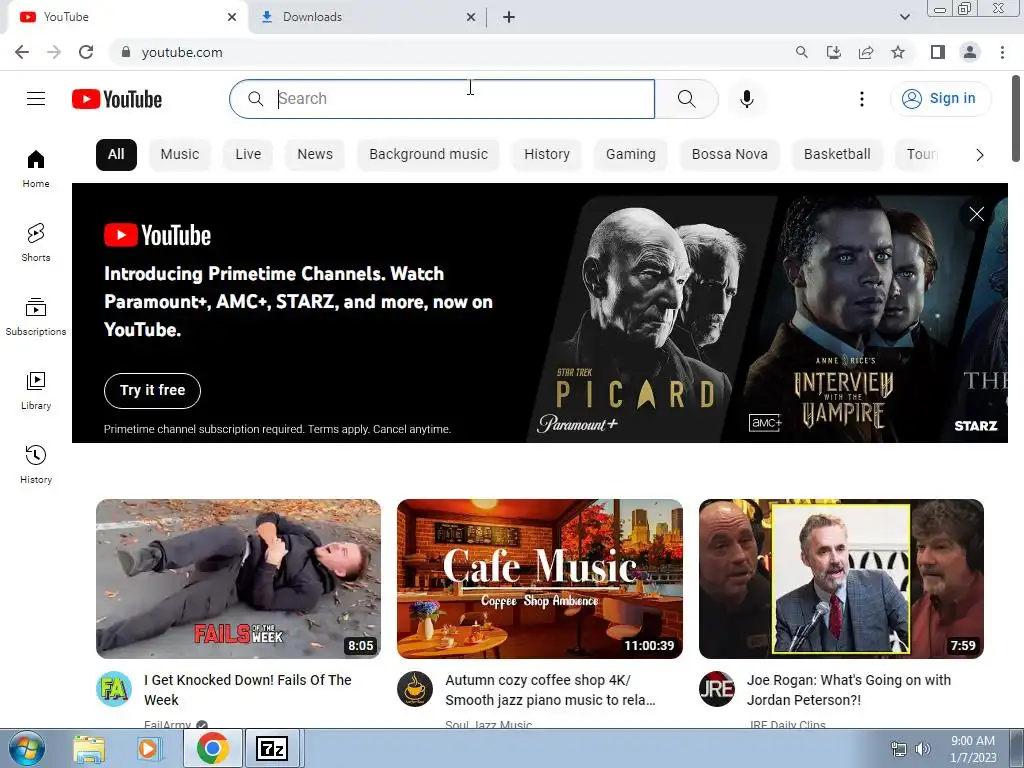Screen dimensions: 1024x768
Task: Open Windows Explorer from taskbar
Action: [x=89, y=748]
